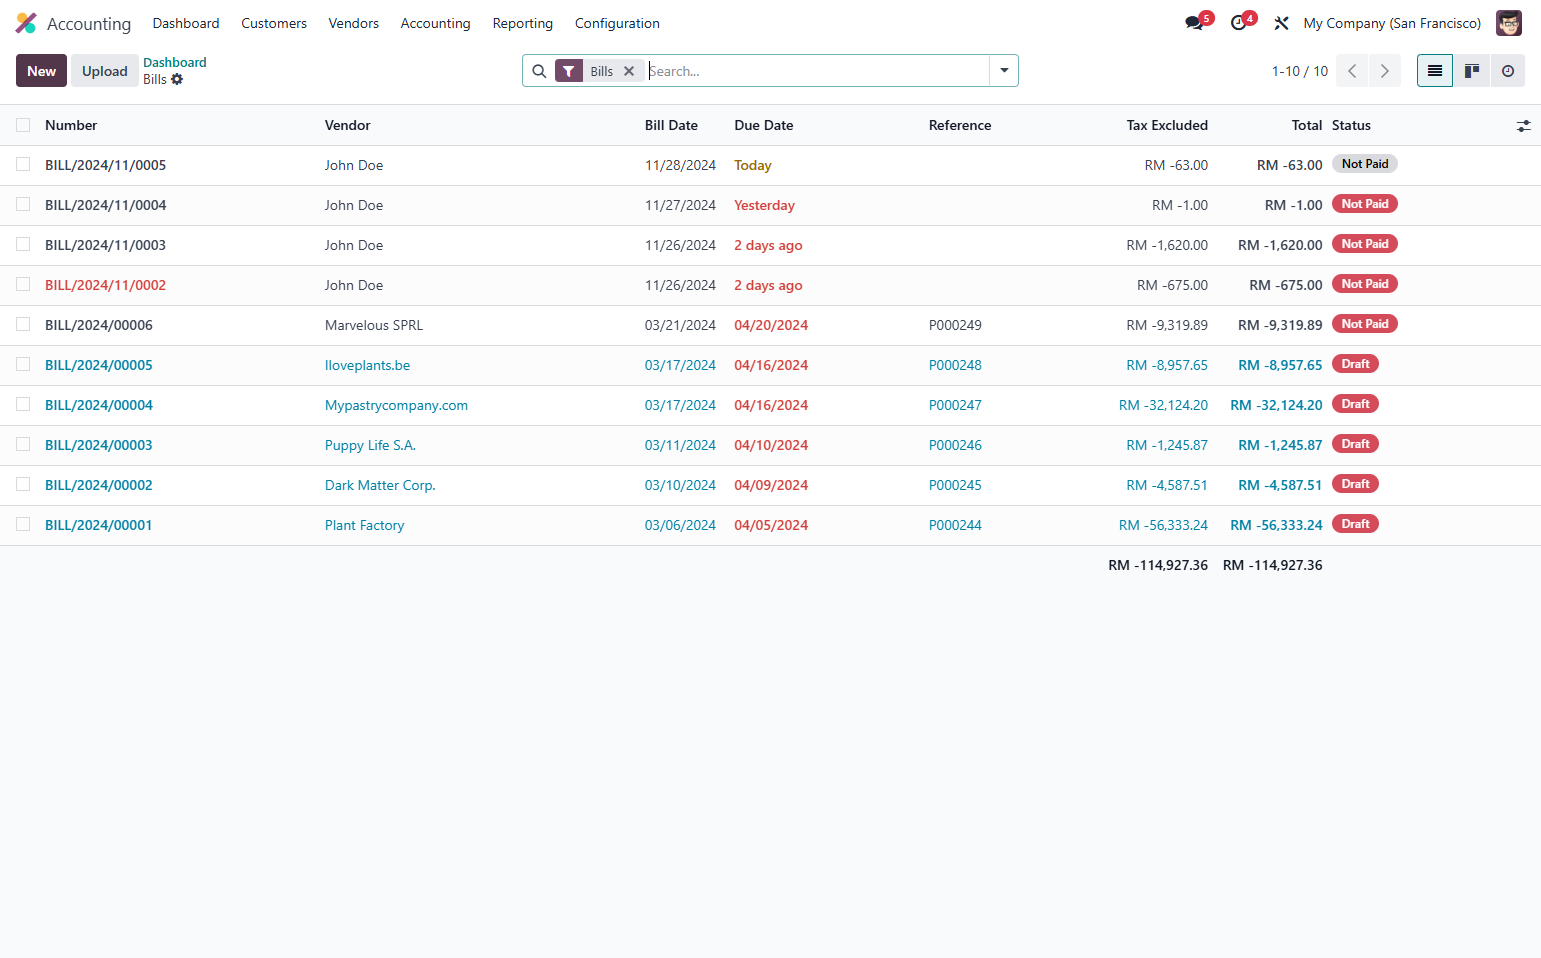Click the search magnifier icon
The width and height of the screenshot is (1541, 958).
point(539,71)
